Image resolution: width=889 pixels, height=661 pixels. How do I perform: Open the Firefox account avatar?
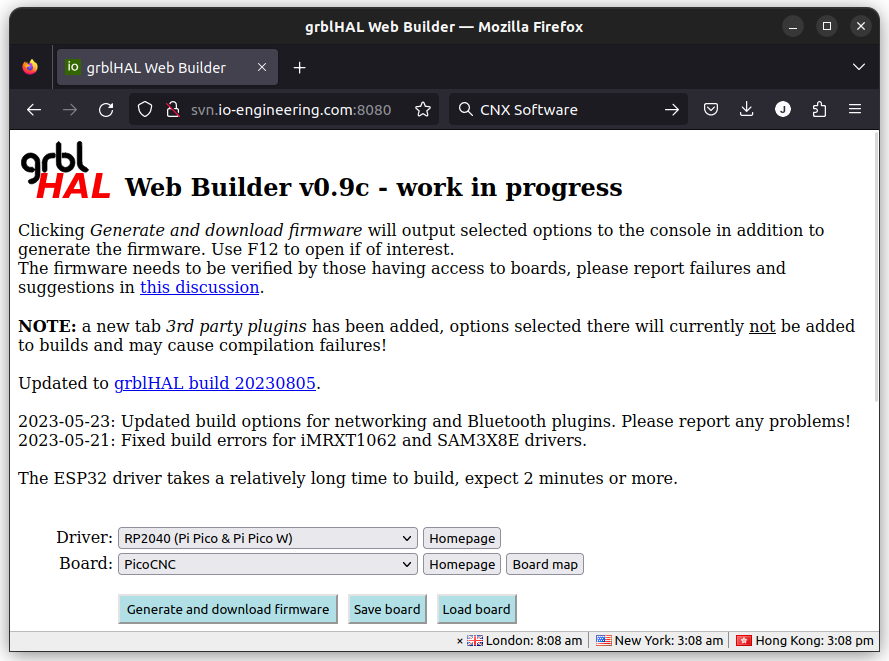pyautogui.click(x=783, y=109)
